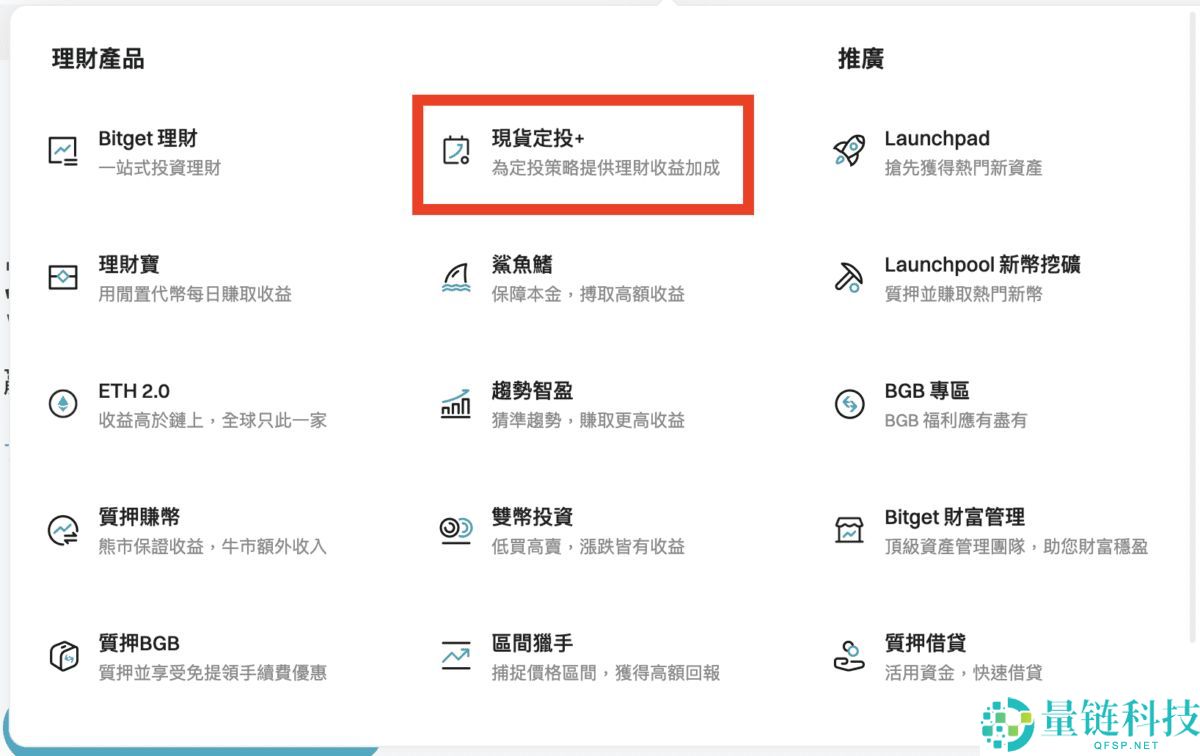The width and height of the screenshot is (1200, 756).
Task: Select the Launchpad rocket icon
Action: (x=849, y=150)
